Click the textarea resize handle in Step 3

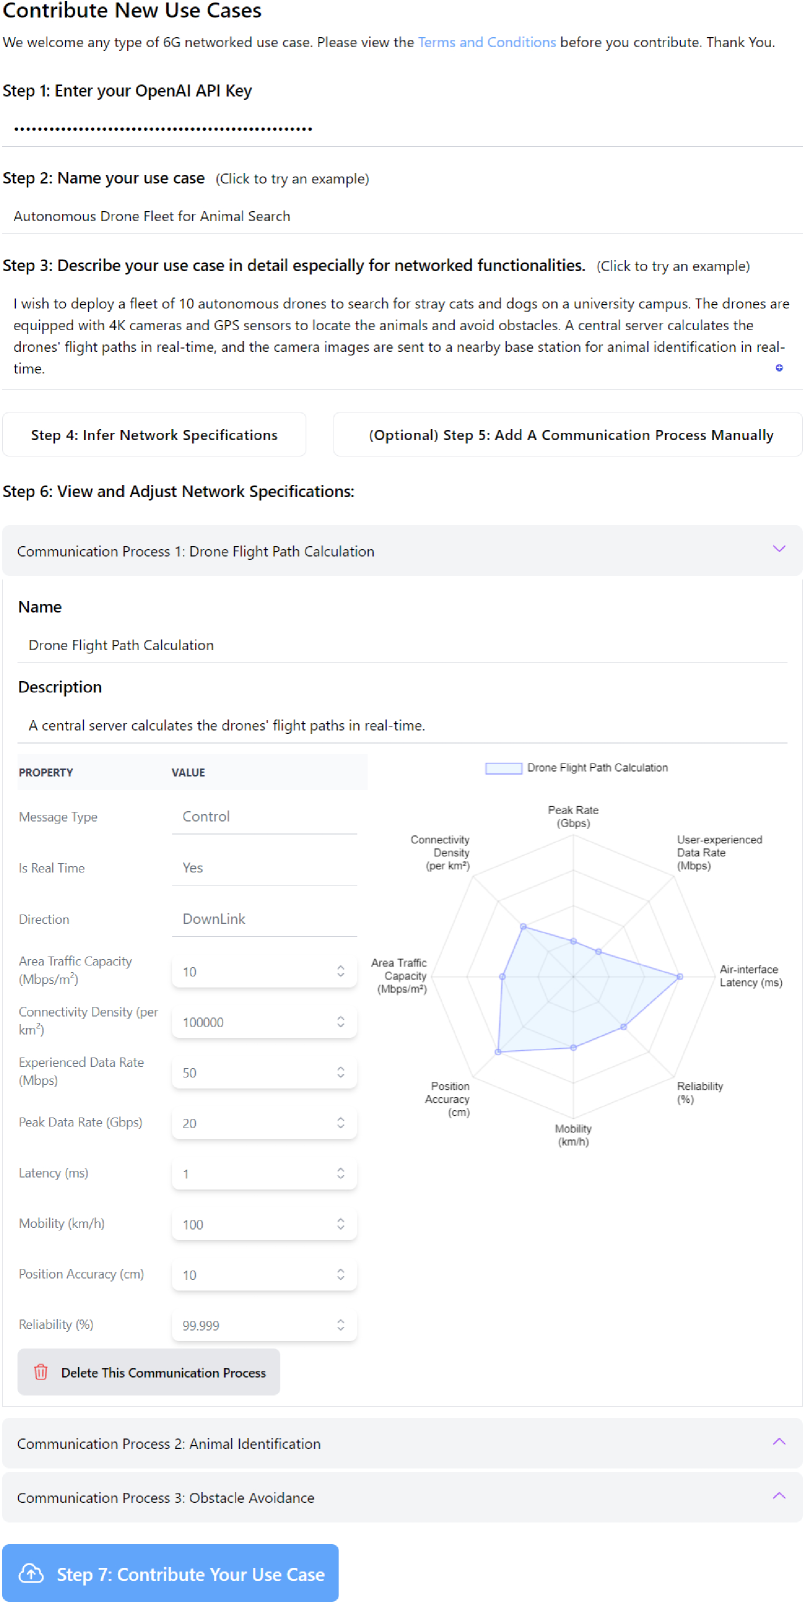(x=779, y=368)
